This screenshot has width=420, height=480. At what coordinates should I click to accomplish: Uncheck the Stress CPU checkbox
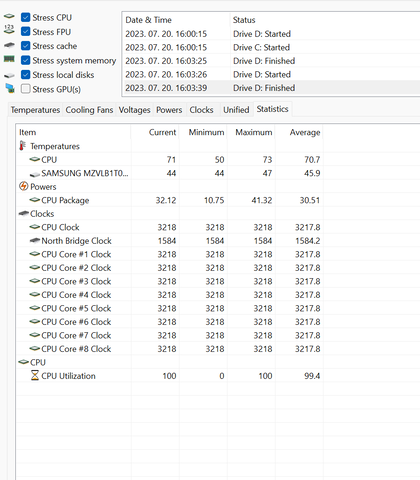click(25, 17)
